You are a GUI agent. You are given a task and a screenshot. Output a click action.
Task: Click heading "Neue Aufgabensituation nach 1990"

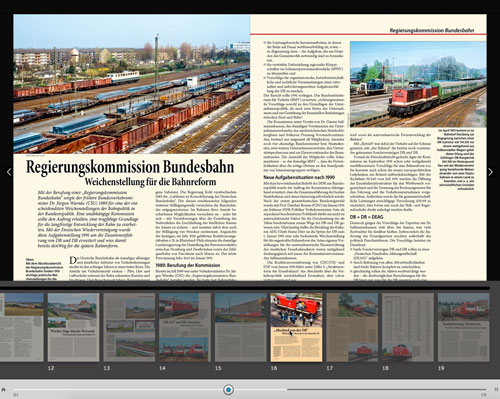pyautogui.click(x=299, y=177)
